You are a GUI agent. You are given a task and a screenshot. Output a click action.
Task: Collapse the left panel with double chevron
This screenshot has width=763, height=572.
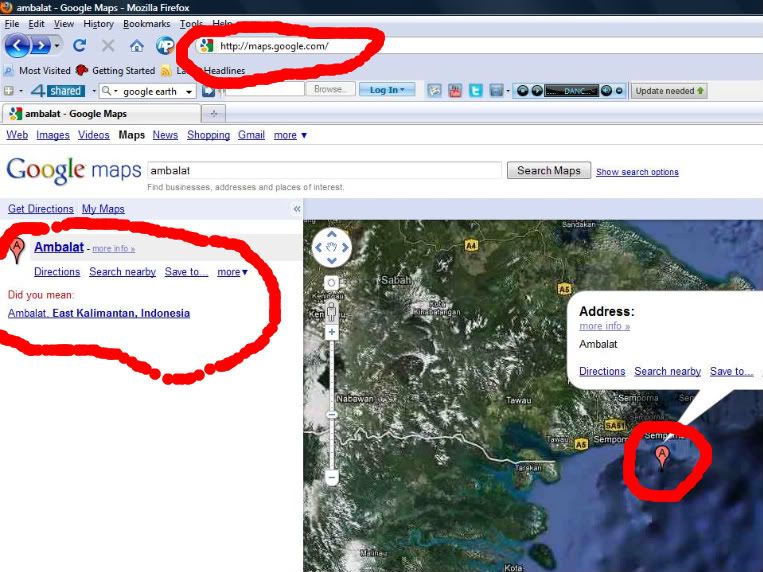pyautogui.click(x=297, y=209)
